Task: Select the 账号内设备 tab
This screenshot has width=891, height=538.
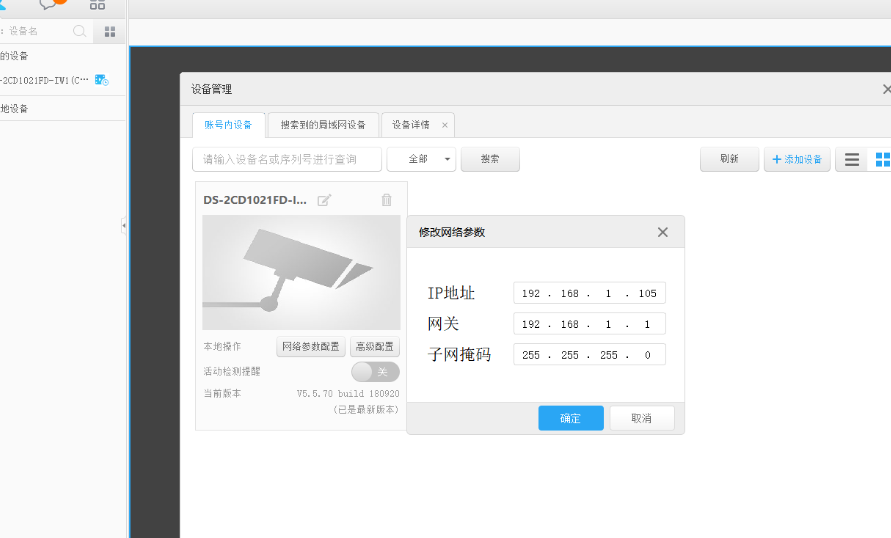Action: coord(228,125)
